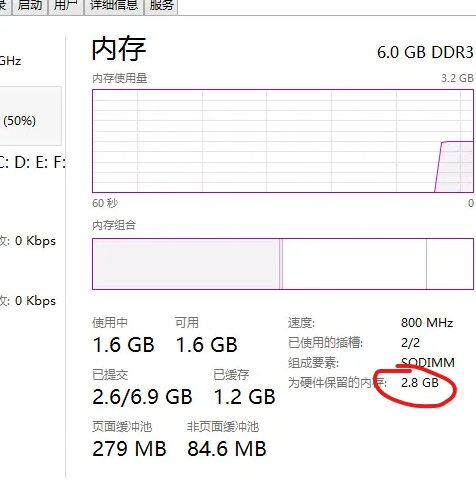Click the 800 MHz speed value
The image size is (476, 498).
point(427,323)
